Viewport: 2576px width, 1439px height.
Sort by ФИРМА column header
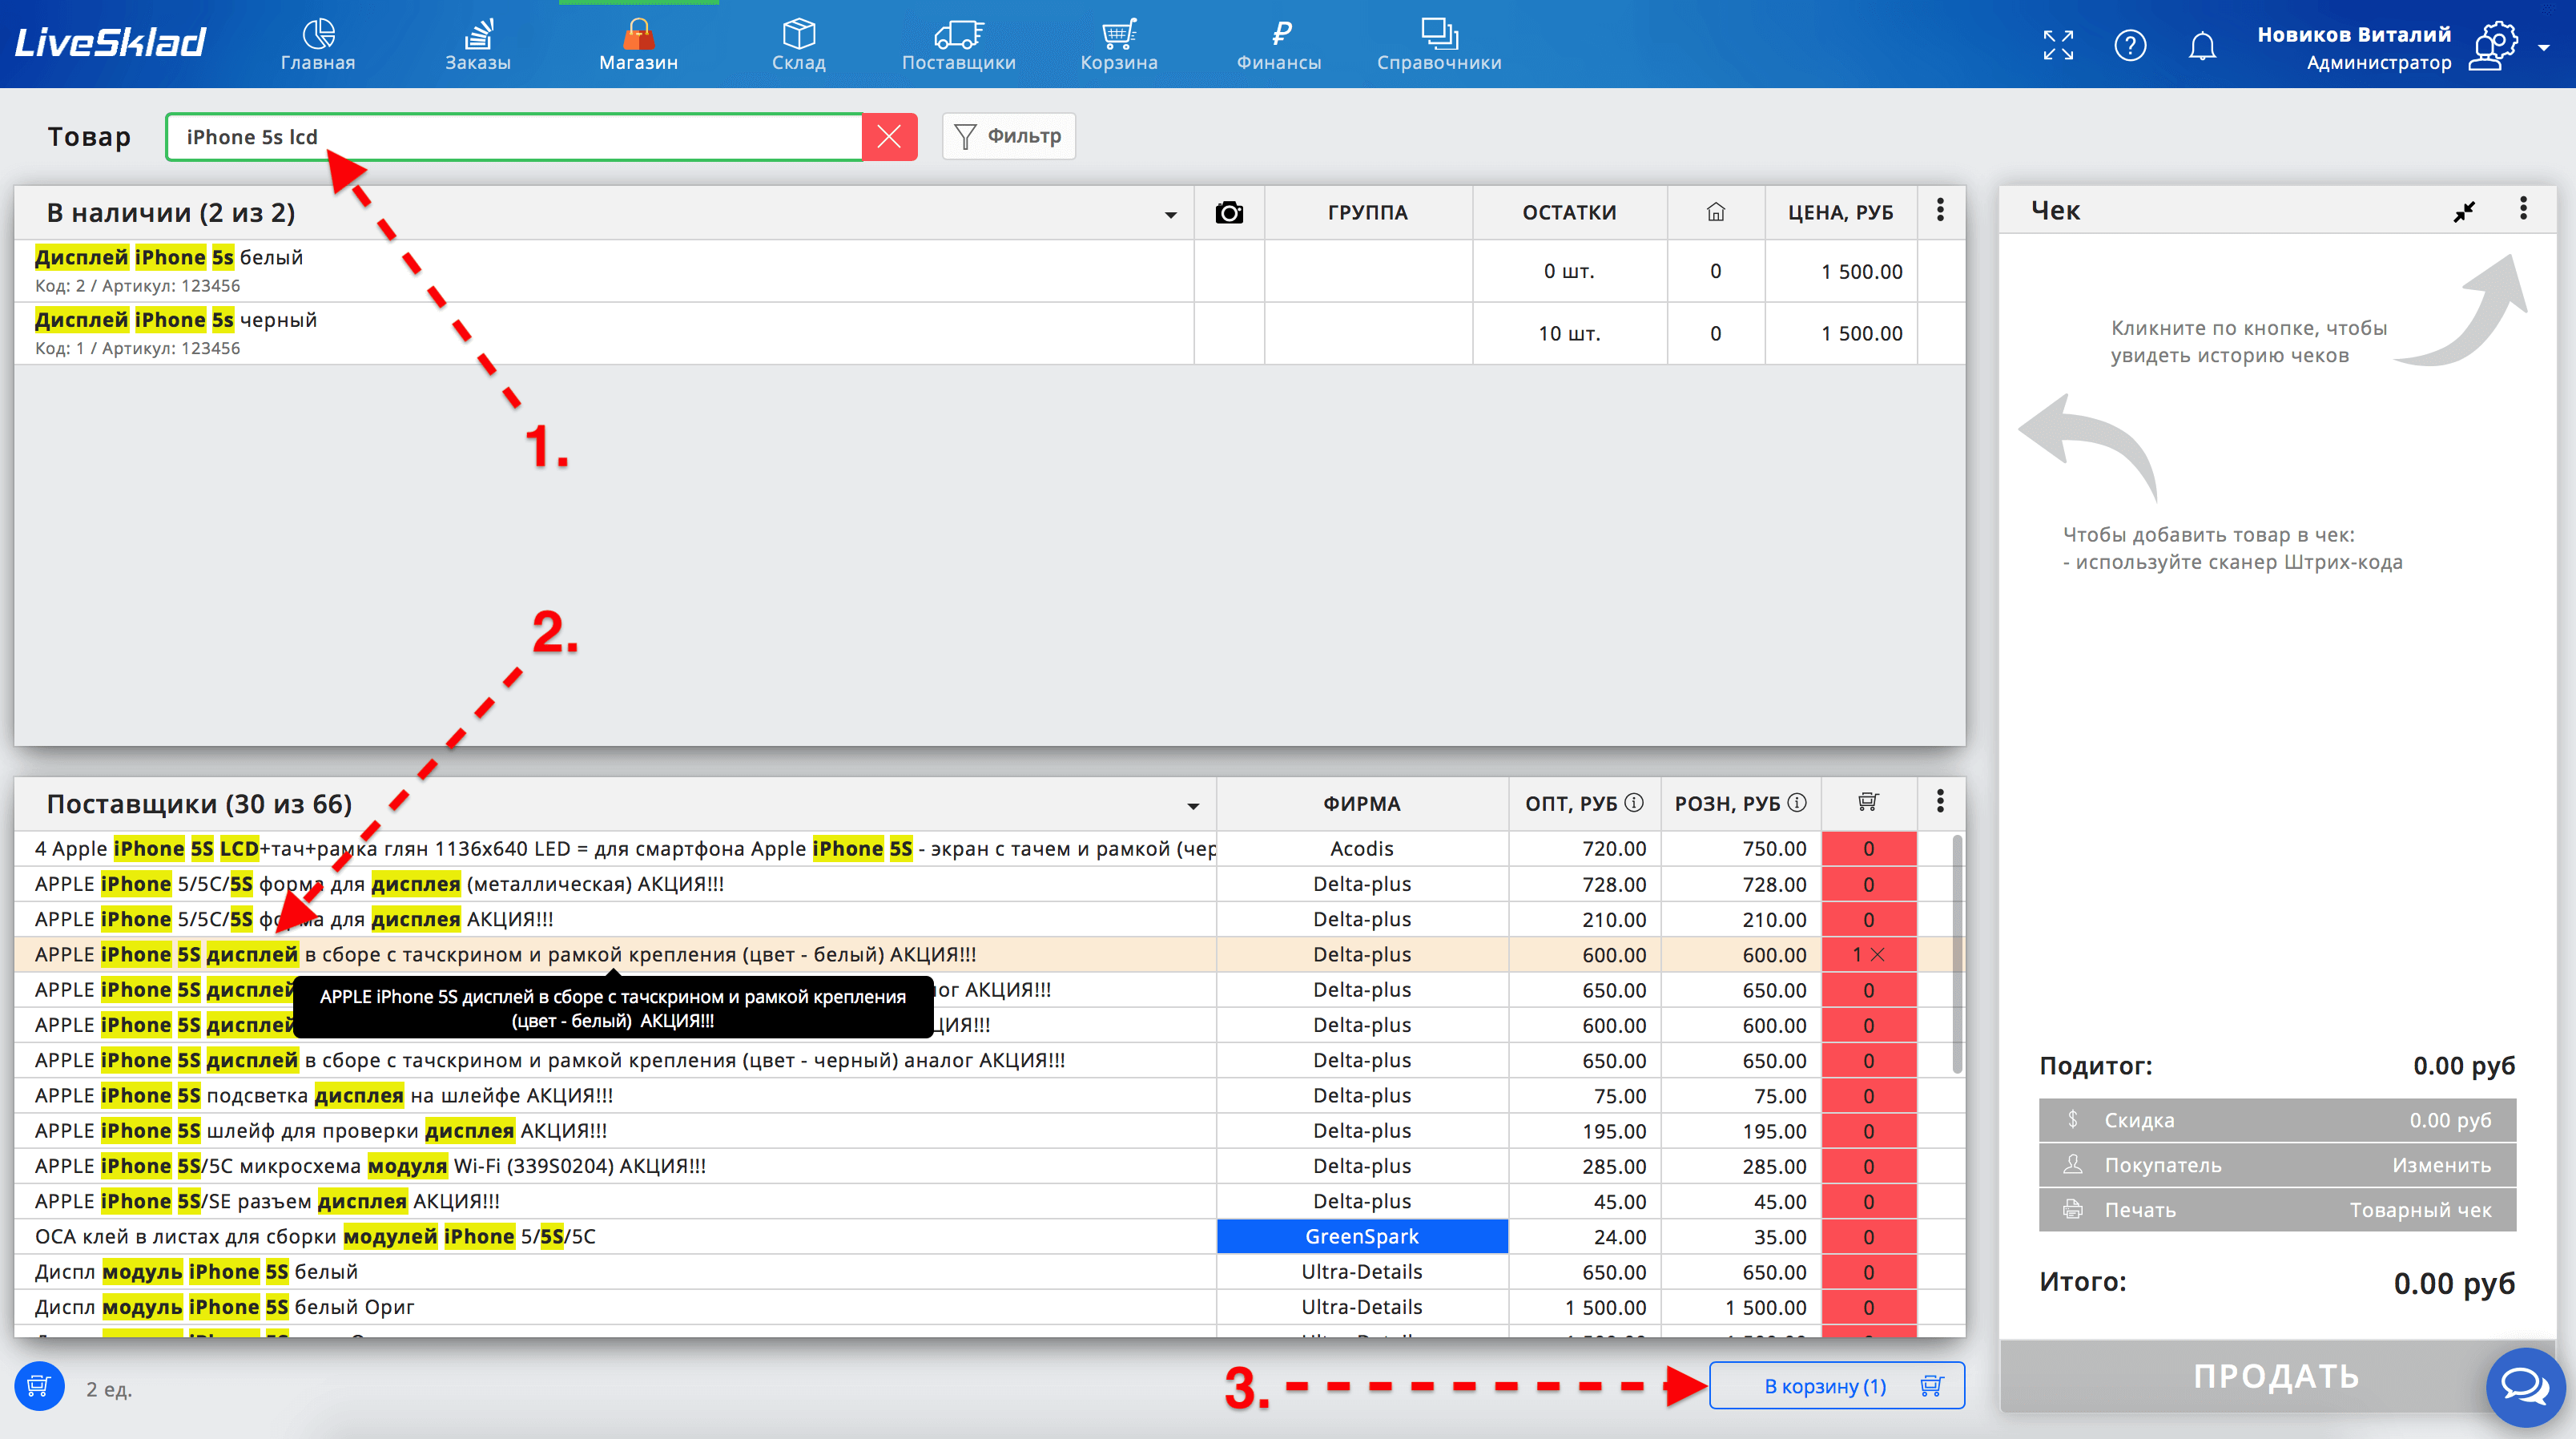1361,804
